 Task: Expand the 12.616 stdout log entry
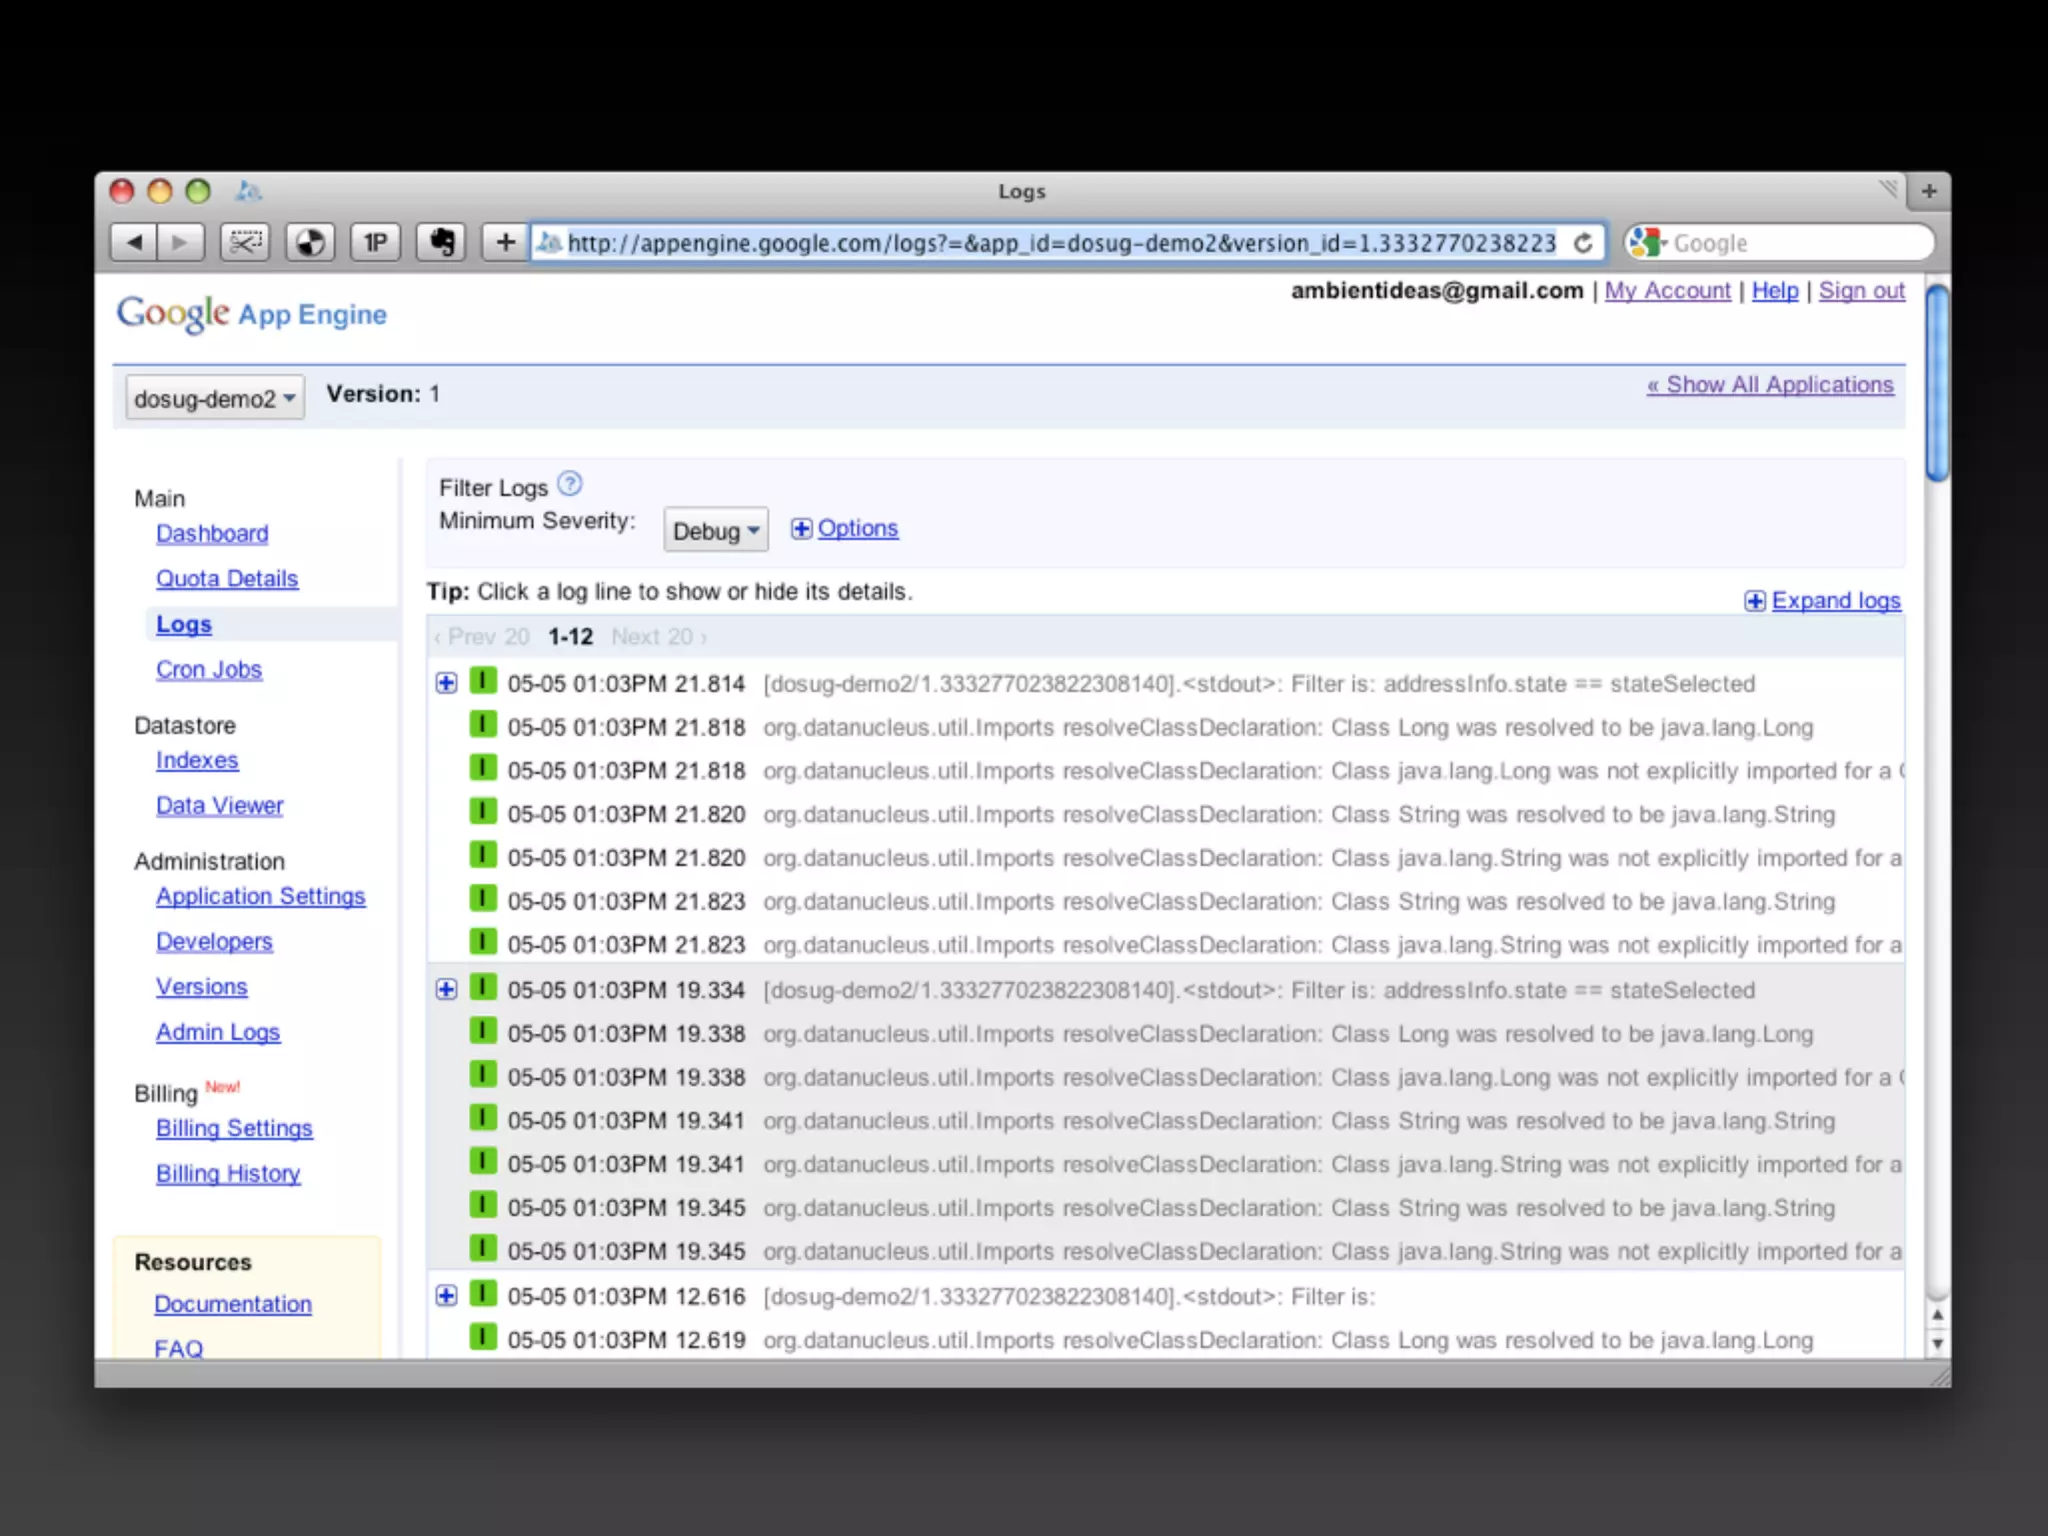coord(446,1296)
